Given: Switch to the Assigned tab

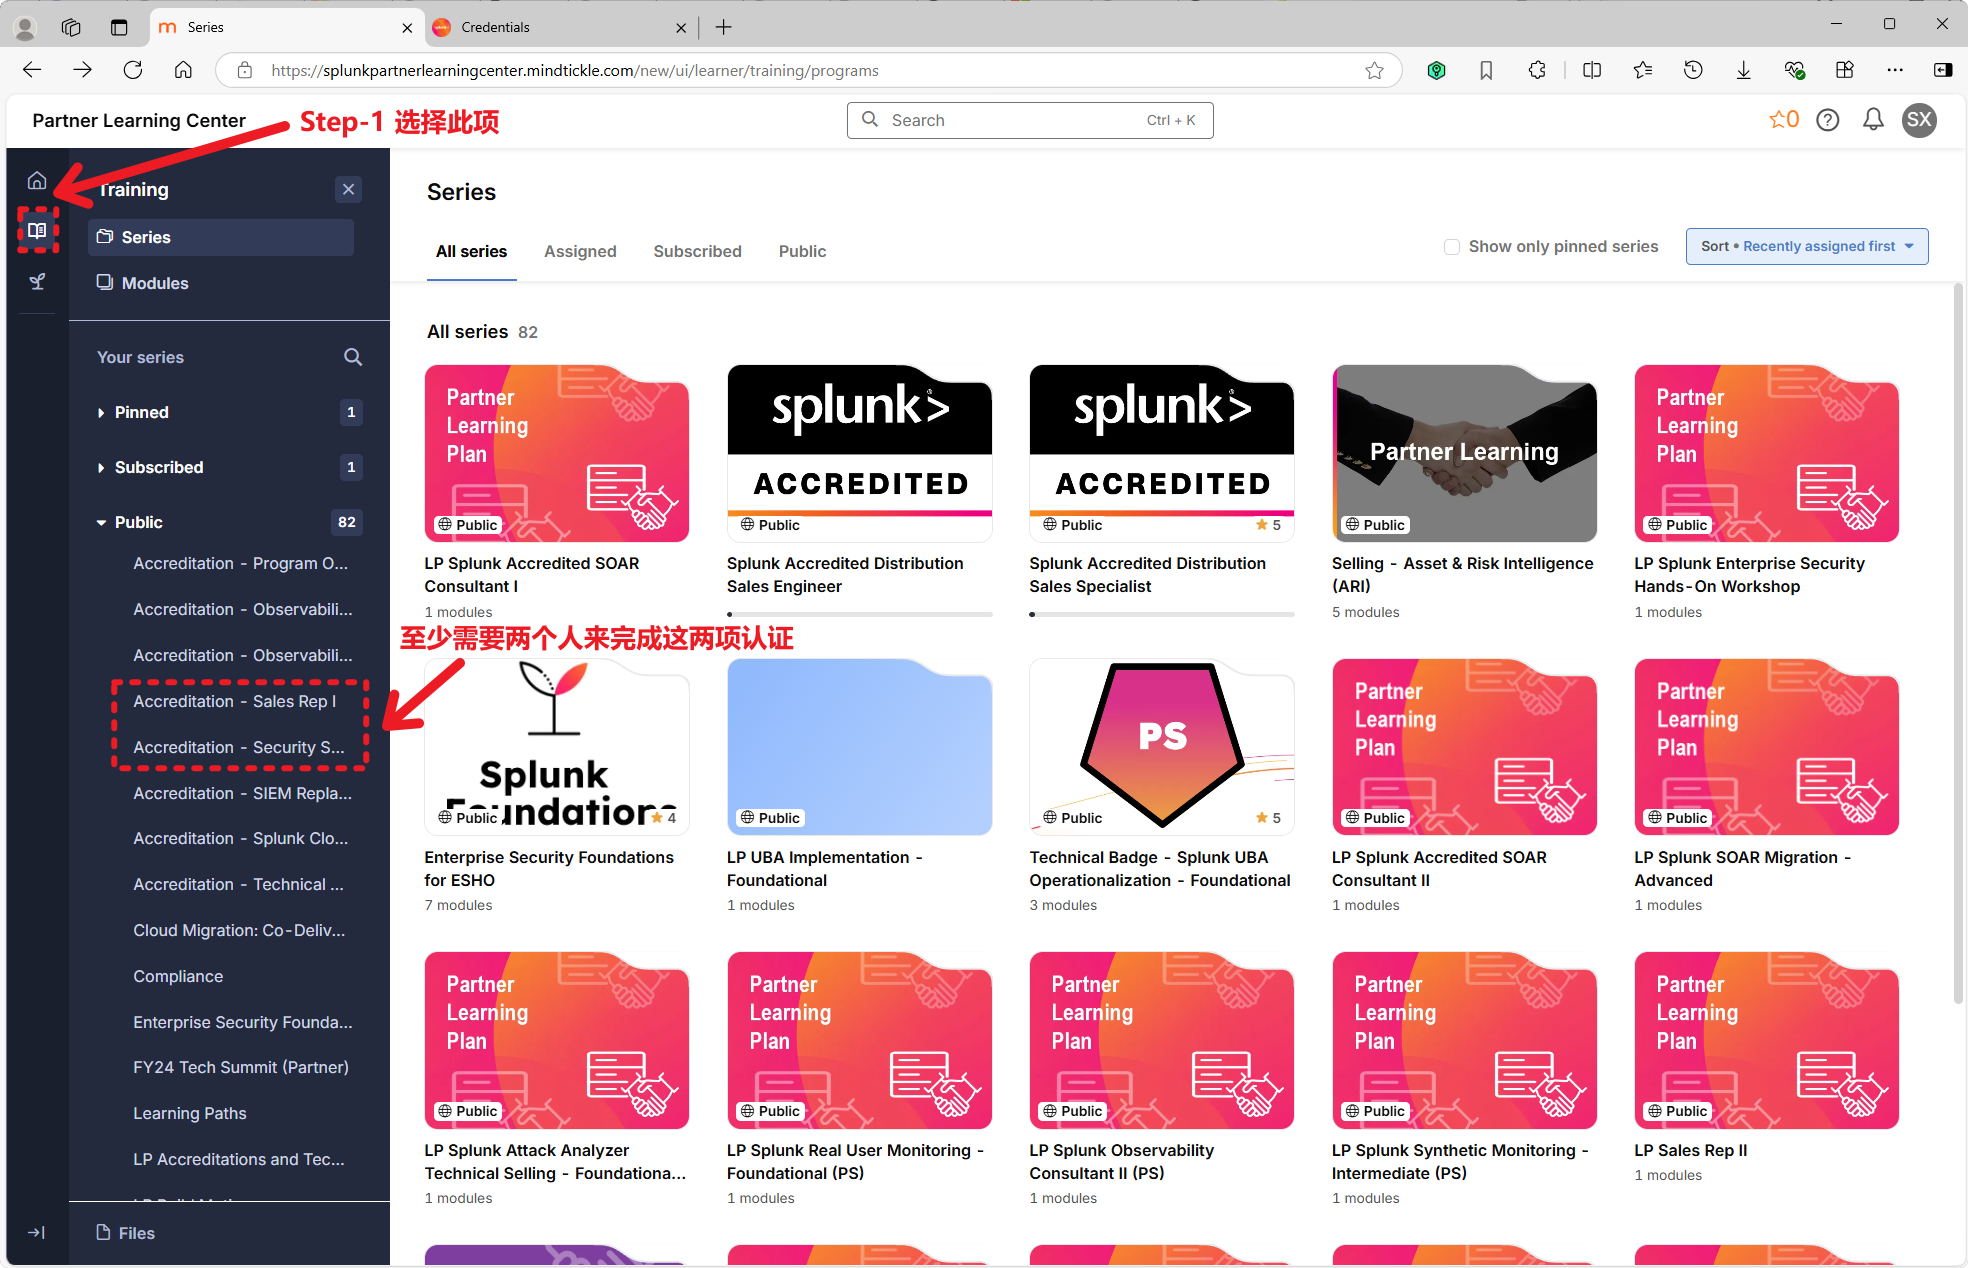Looking at the screenshot, I should coord(580,252).
